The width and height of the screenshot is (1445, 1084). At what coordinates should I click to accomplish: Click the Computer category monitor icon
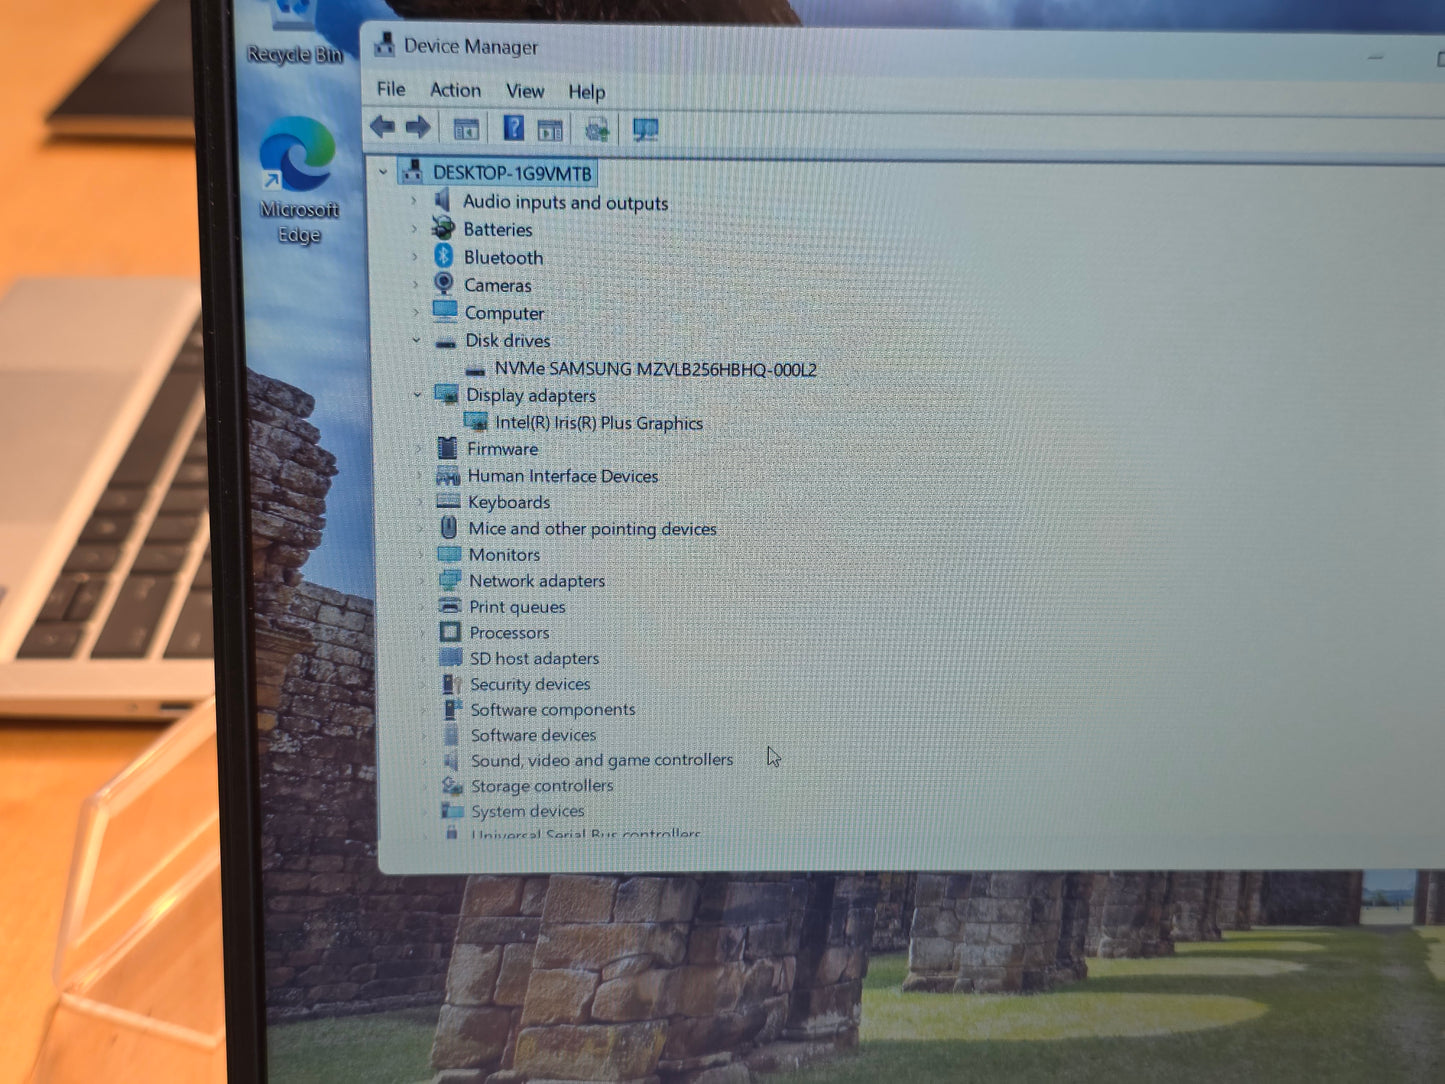445,311
